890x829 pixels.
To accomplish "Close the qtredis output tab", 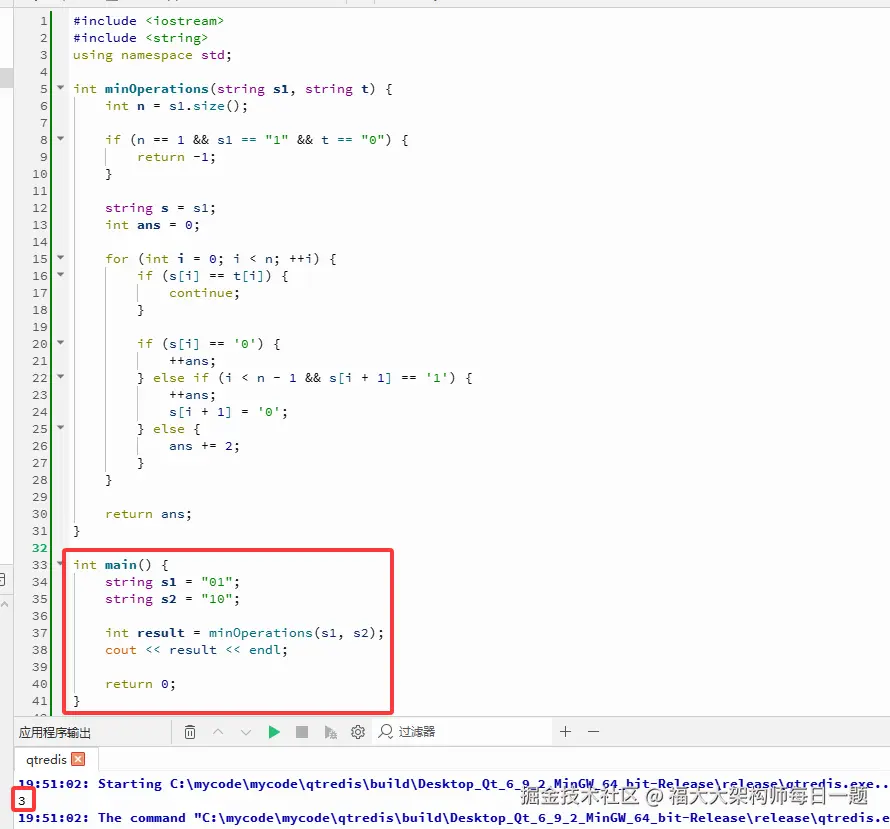I will click(78, 759).
